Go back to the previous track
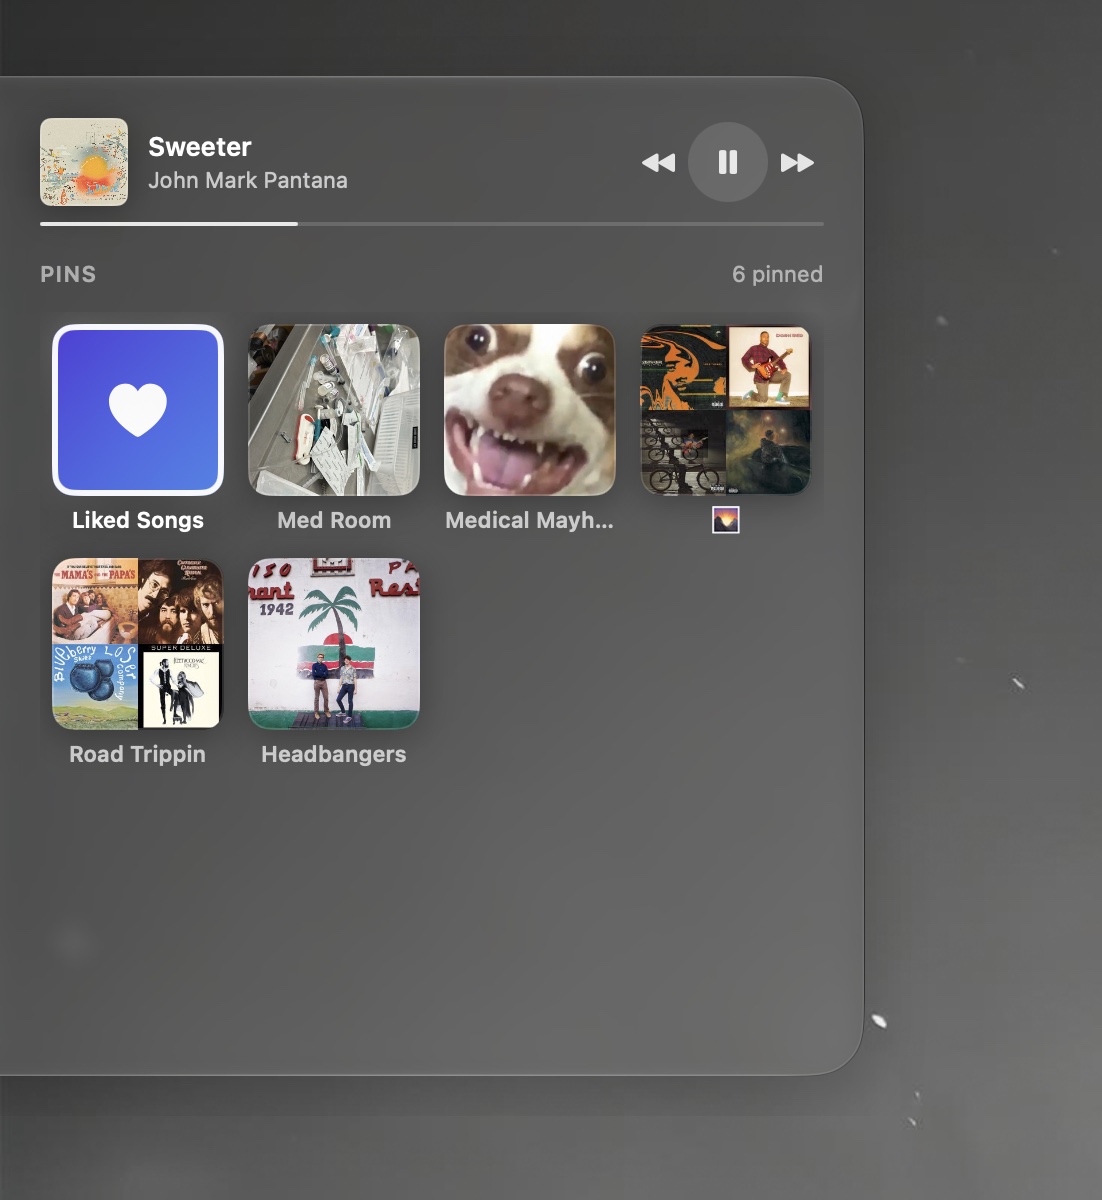The image size is (1102, 1200). click(x=658, y=162)
